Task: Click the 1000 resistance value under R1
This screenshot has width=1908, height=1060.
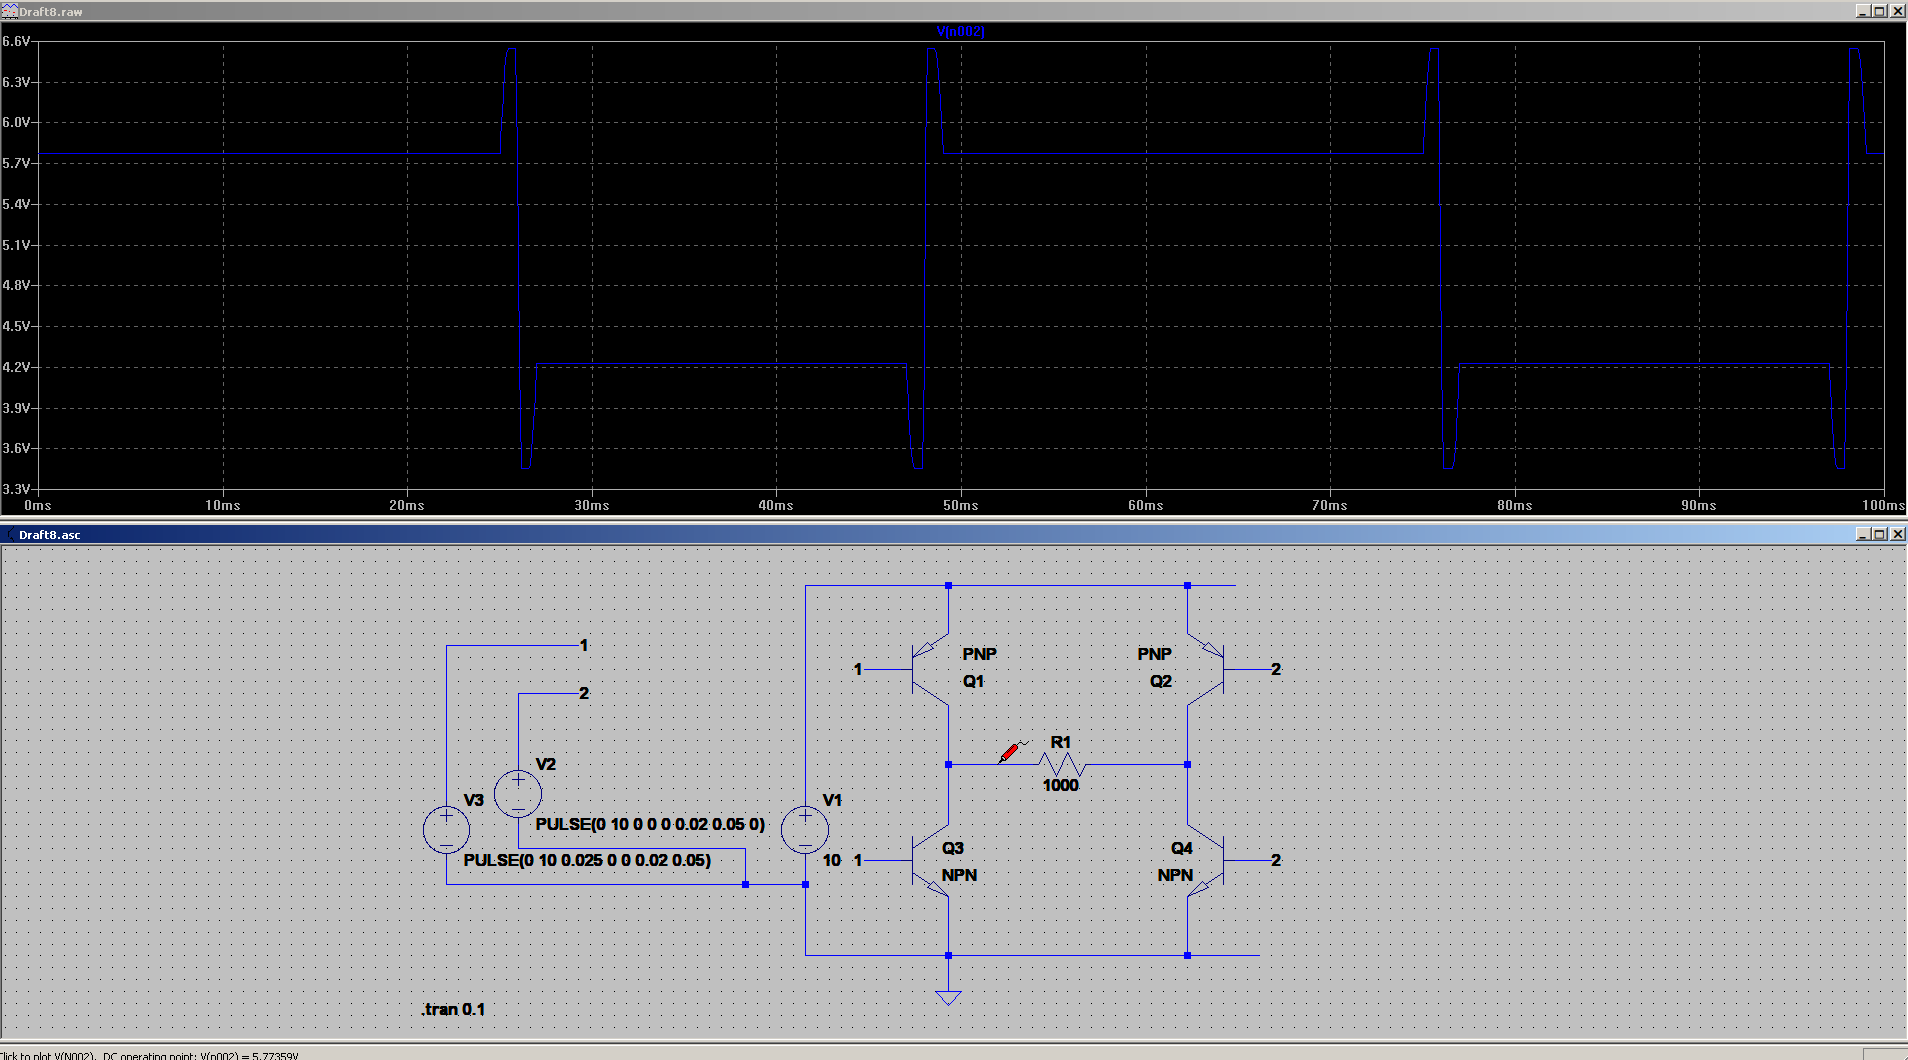Action: [x=1060, y=785]
